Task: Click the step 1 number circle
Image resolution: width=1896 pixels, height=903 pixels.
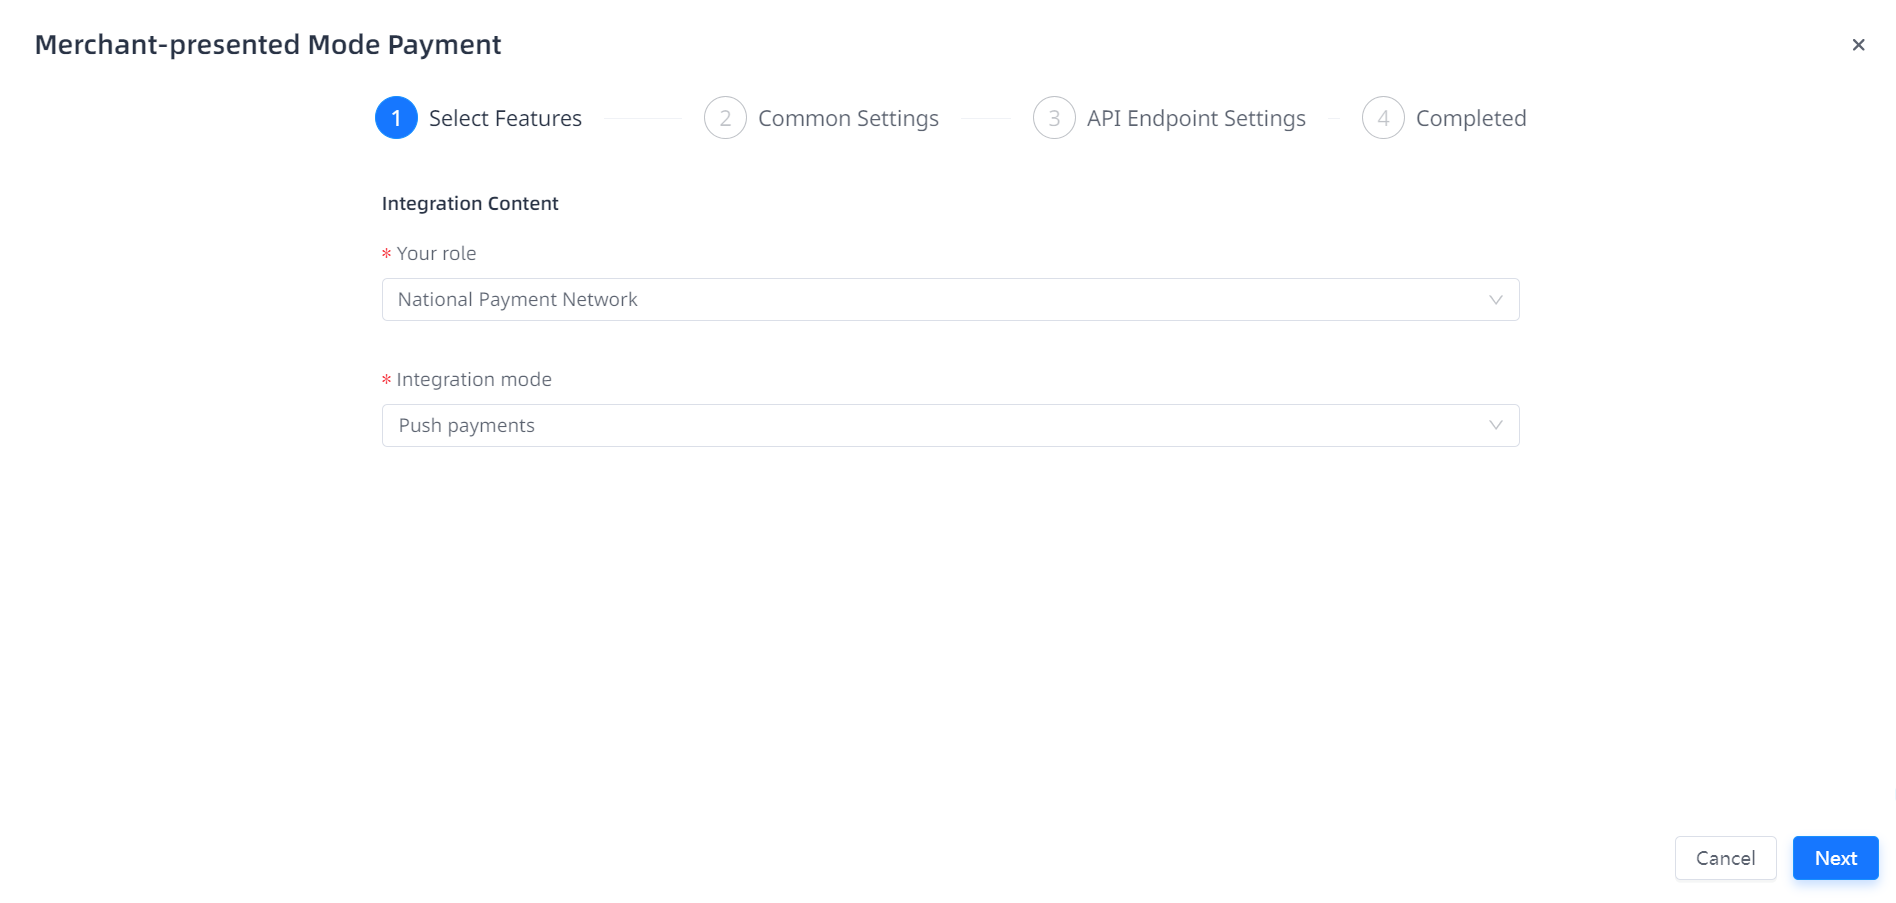Action: pos(396,118)
